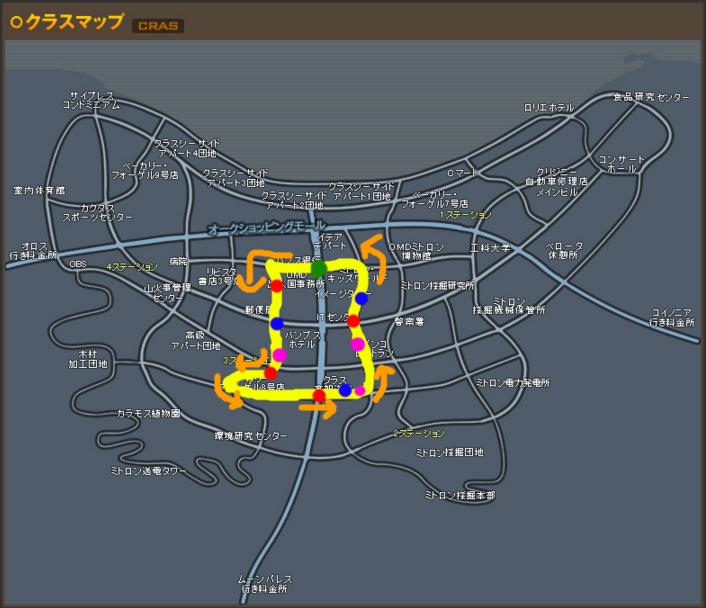Click イデアデパート label
The height and width of the screenshot is (608, 706).
point(331,241)
